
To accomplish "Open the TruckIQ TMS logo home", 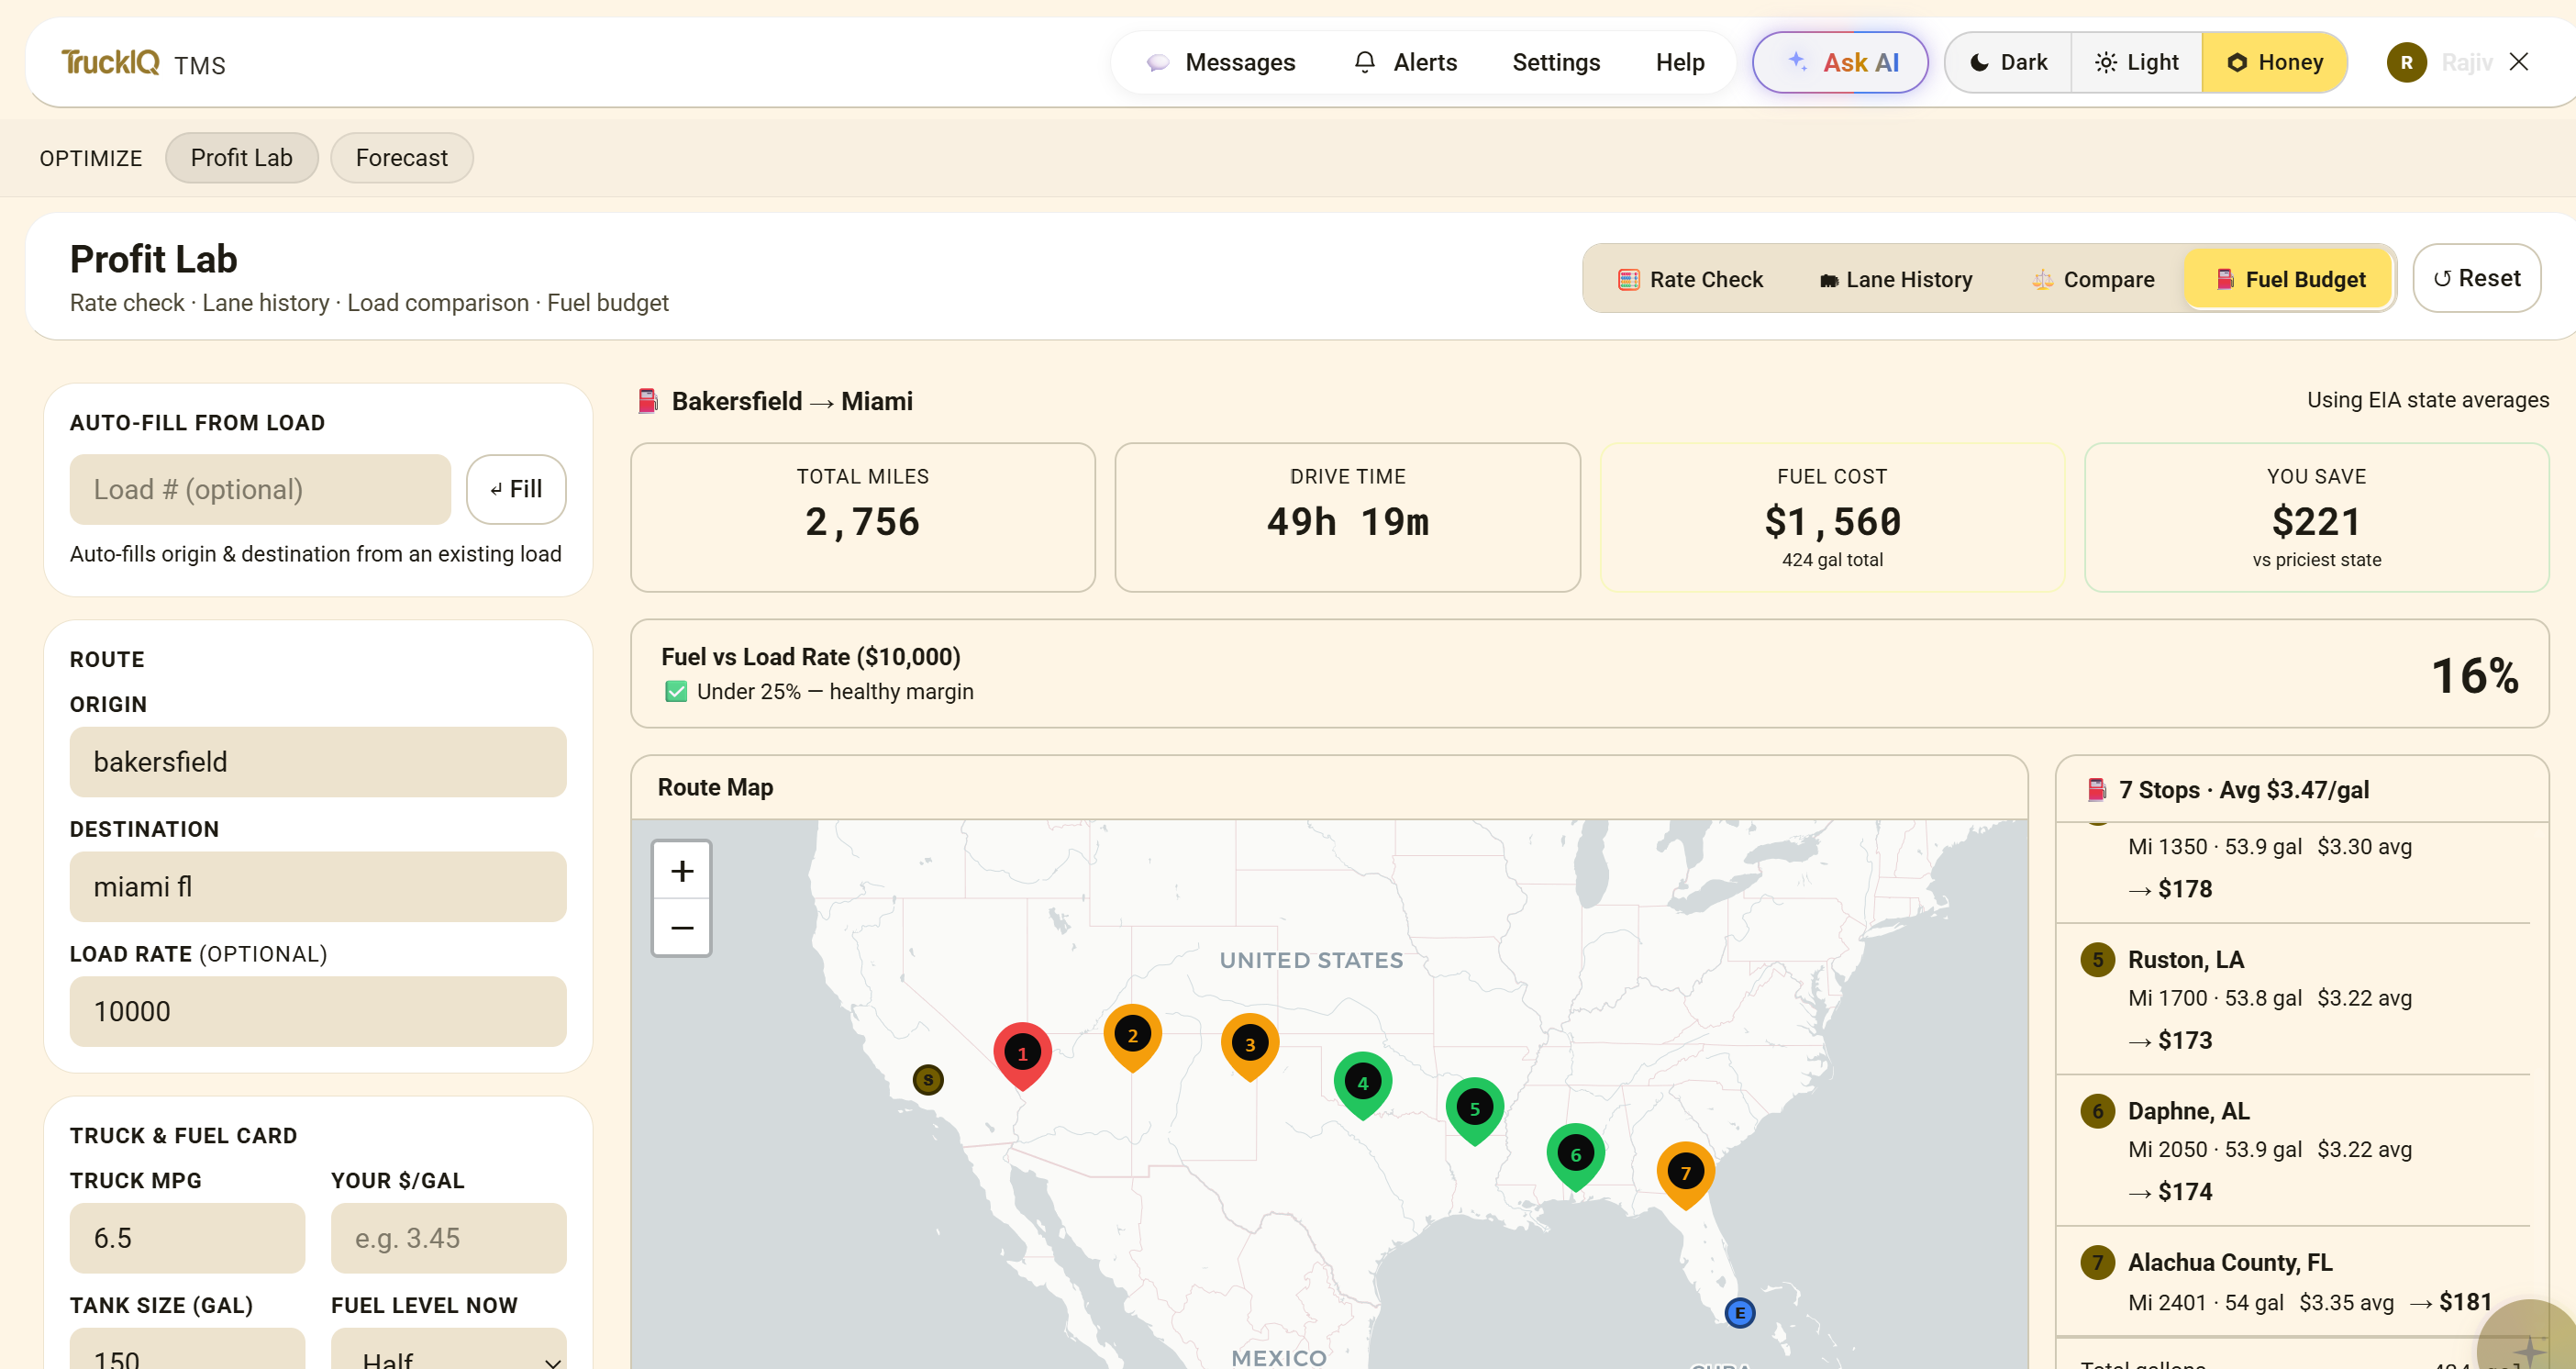I will [x=143, y=63].
